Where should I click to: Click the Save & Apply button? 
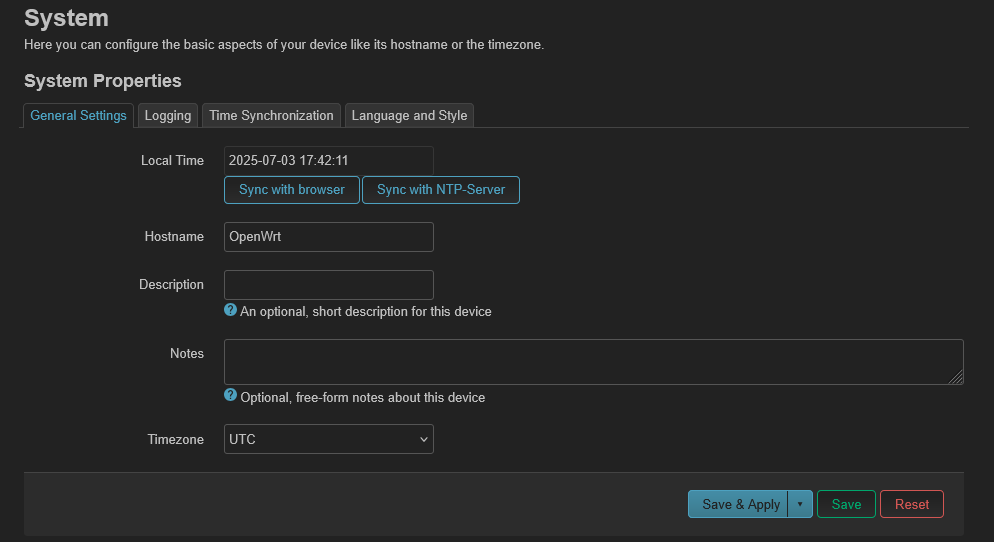738,504
